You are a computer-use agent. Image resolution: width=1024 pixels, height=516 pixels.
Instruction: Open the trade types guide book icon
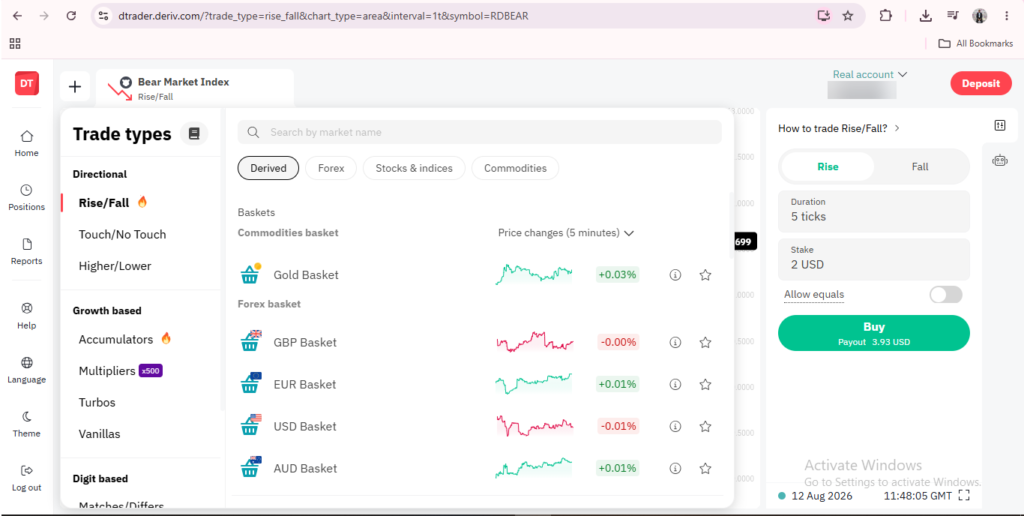tap(194, 133)
